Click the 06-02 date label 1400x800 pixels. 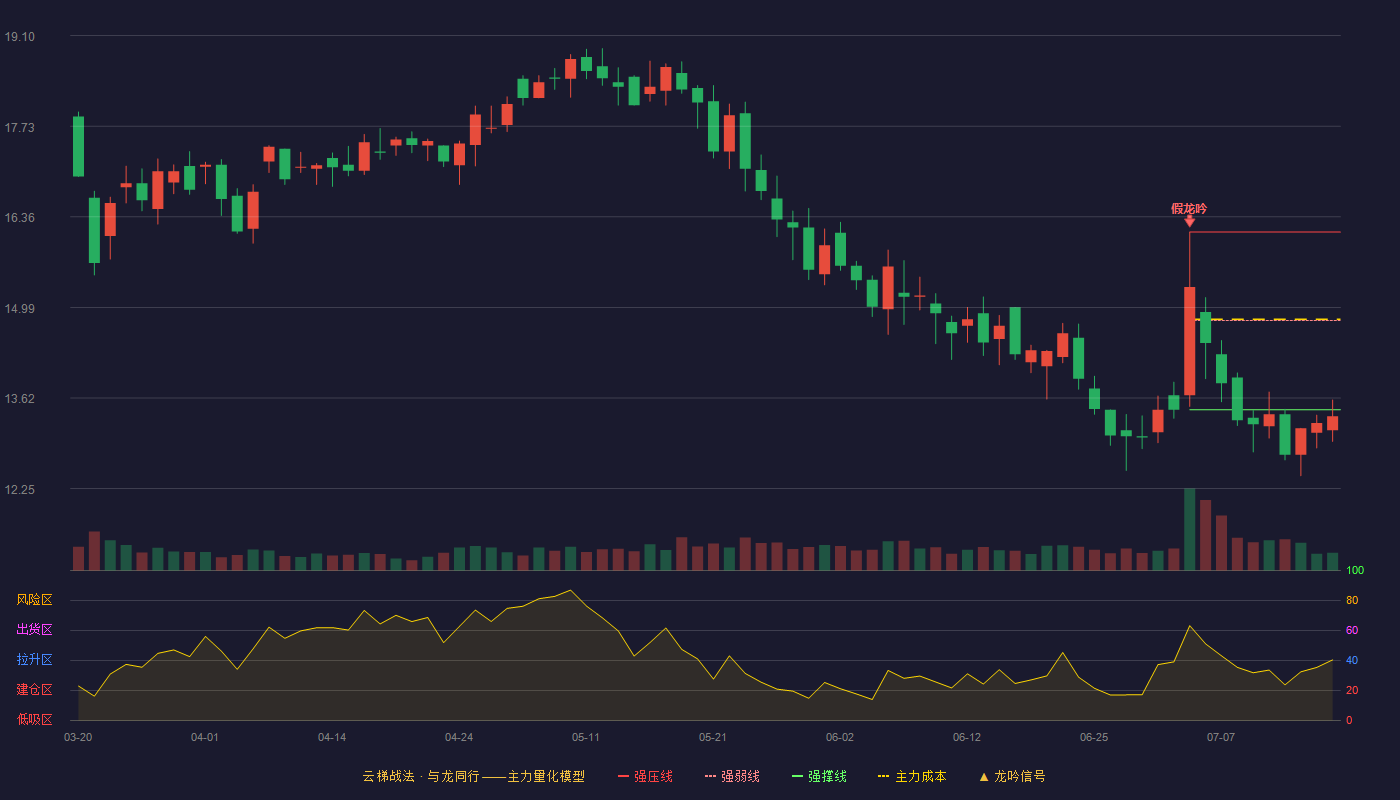pos(840,737)
